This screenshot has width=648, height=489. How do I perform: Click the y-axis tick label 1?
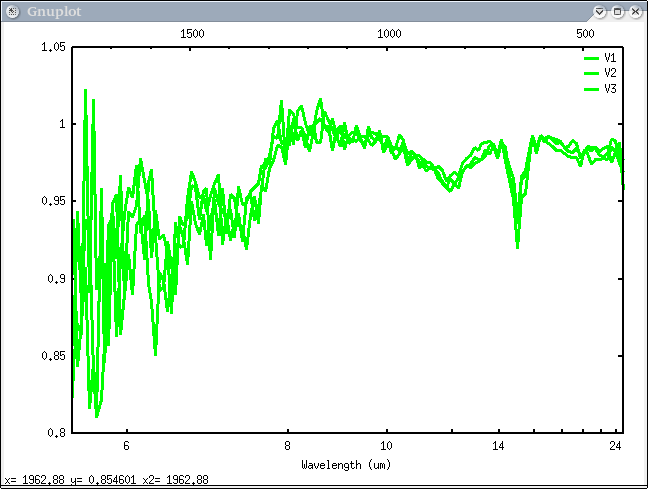[62, 124]
